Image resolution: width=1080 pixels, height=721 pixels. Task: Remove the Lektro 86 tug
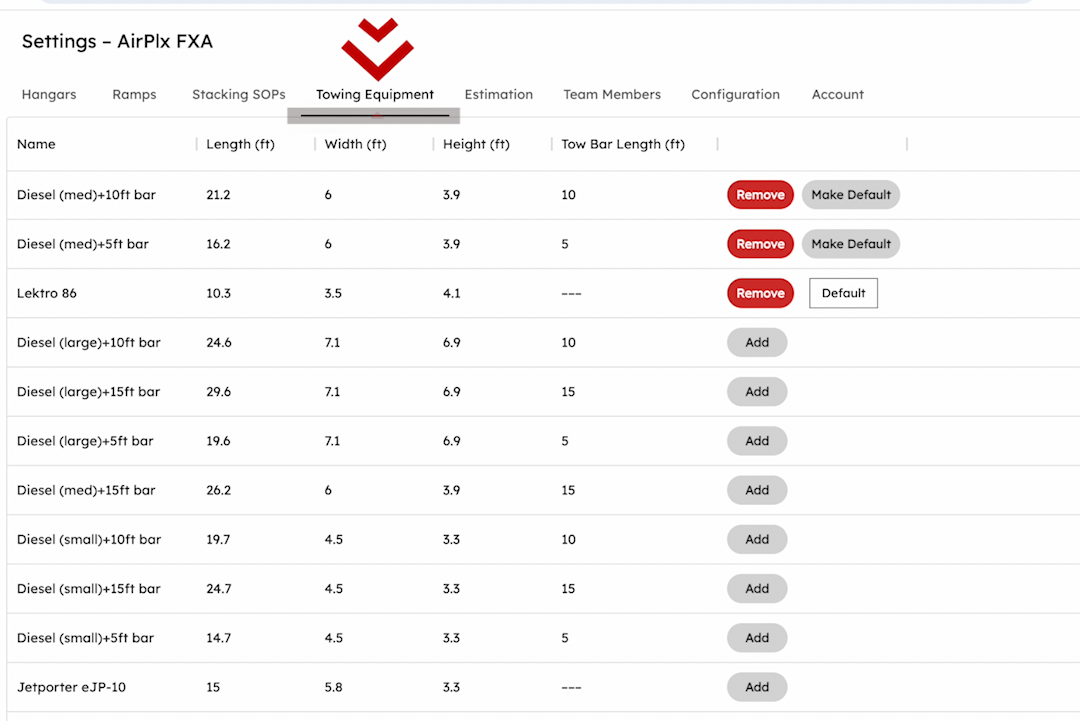(x=760, y=293)
